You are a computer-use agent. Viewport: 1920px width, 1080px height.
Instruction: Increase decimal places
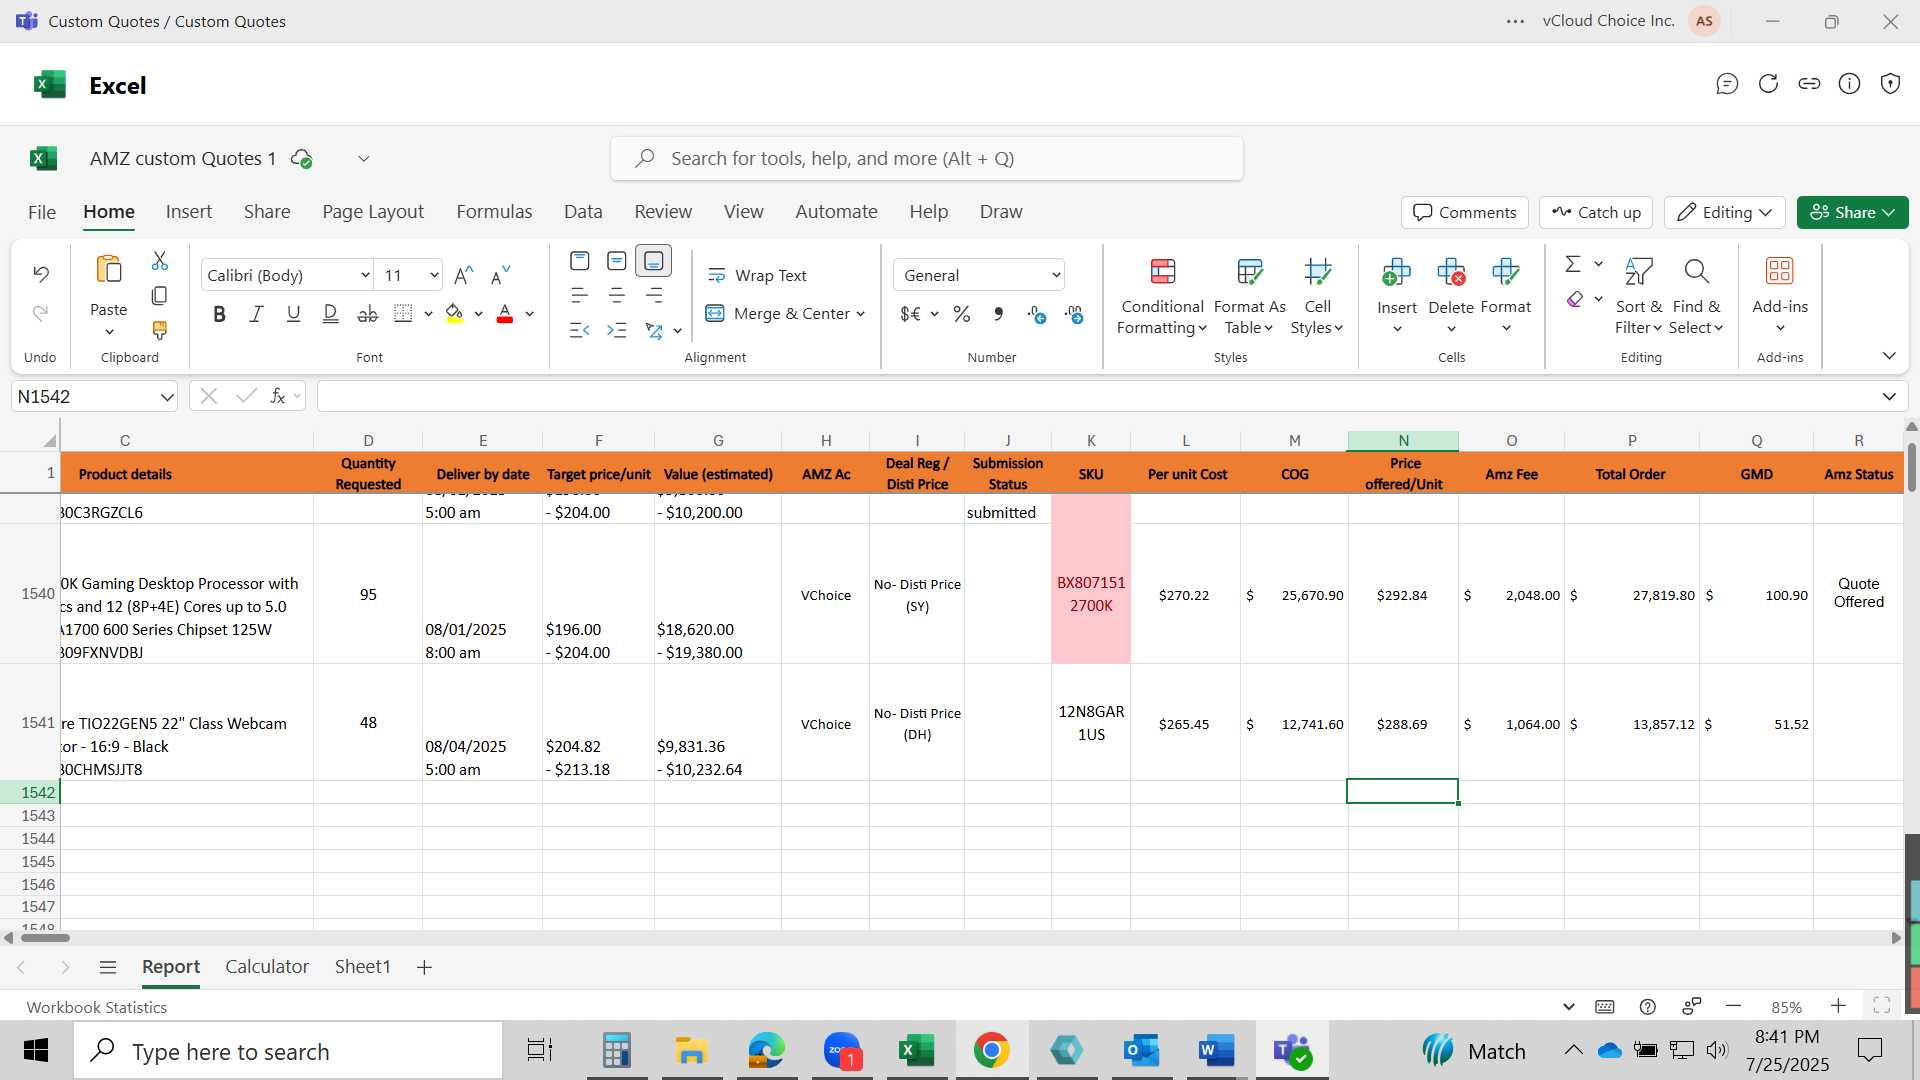[x=1037, y=314]
